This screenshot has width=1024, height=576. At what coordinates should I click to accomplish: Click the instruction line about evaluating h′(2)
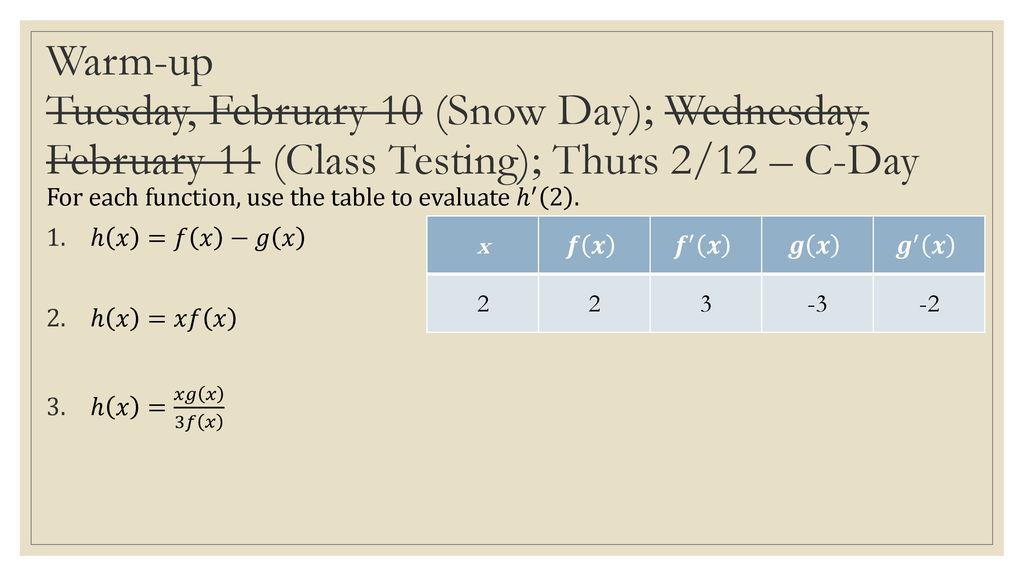pos(313,198)
